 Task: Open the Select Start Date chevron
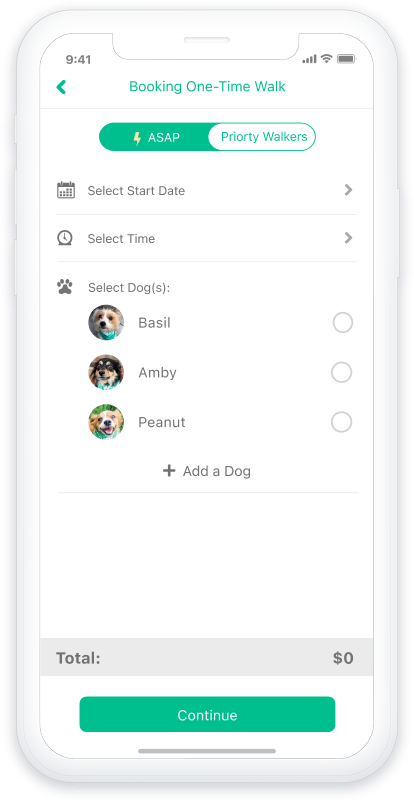[x=348, y=190]
